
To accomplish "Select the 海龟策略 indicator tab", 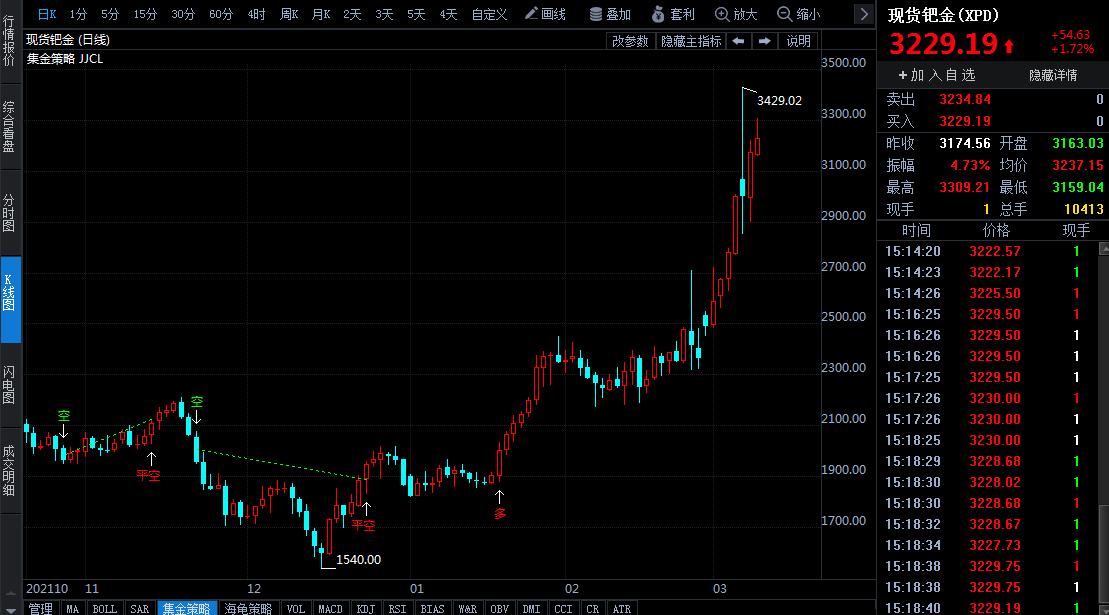I will point(248,609).
